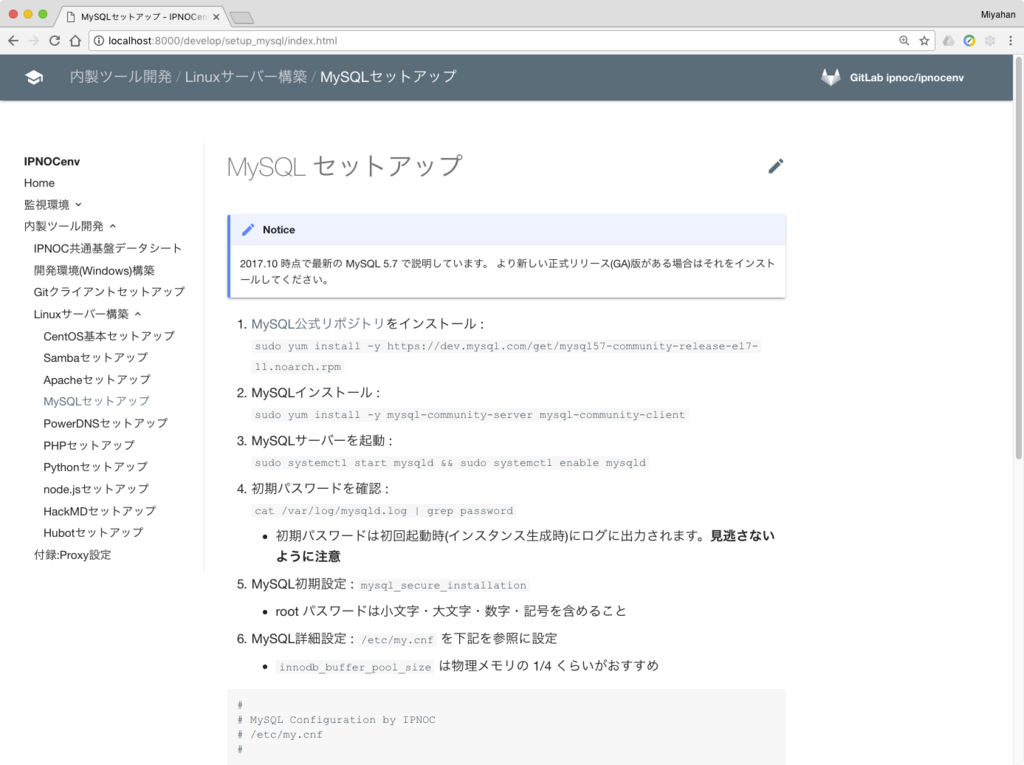
Task: Open 付録:Proxy設定 page
Action: (72, 555)
